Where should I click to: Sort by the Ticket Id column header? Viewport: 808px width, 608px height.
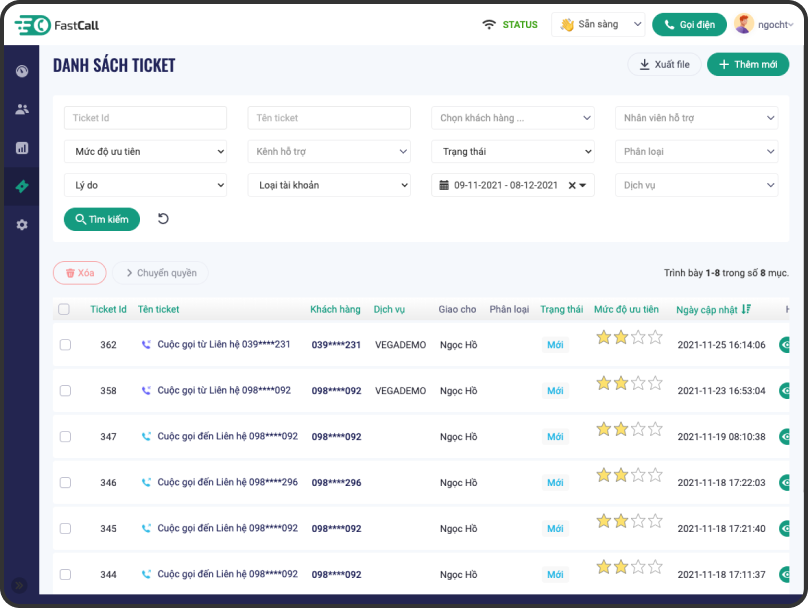(108, 309)
